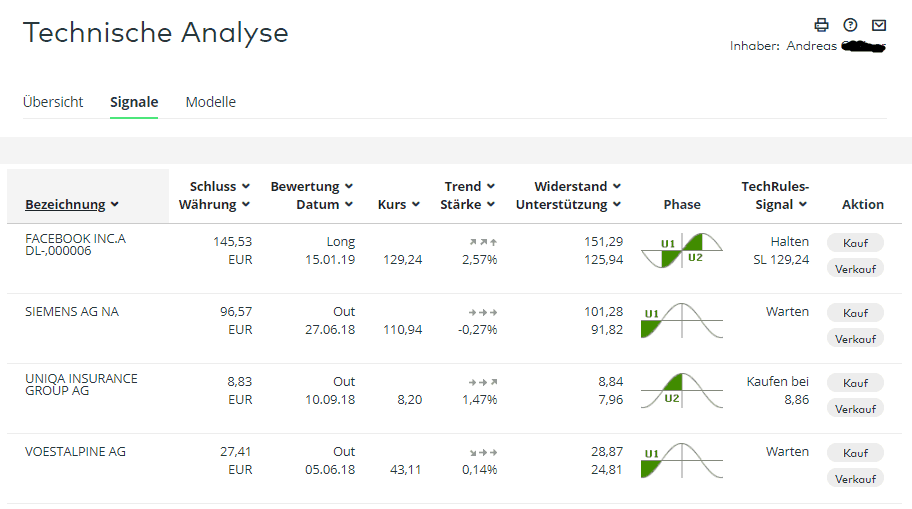Select Facebook support value 125,94
Screen dimensions: 912x509
pos(603,259)
